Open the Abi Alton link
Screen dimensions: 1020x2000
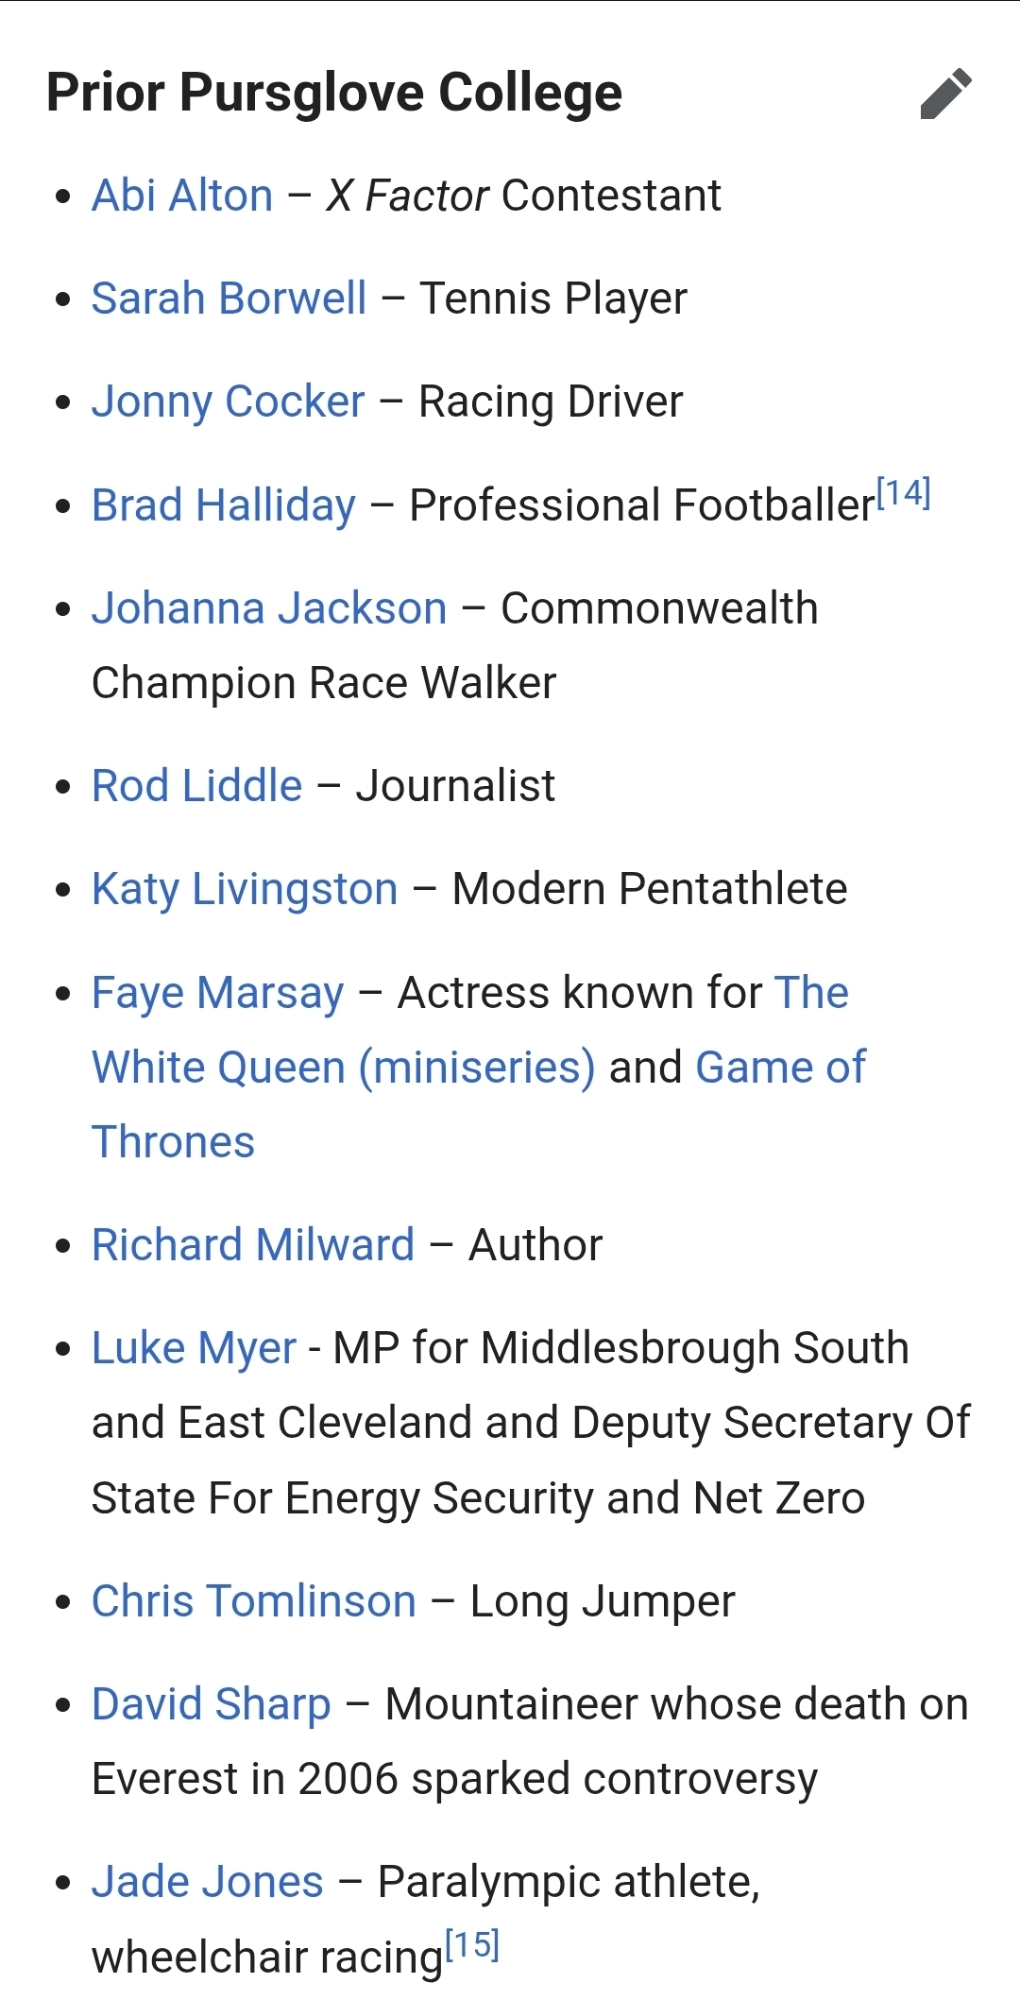[182, 196]
